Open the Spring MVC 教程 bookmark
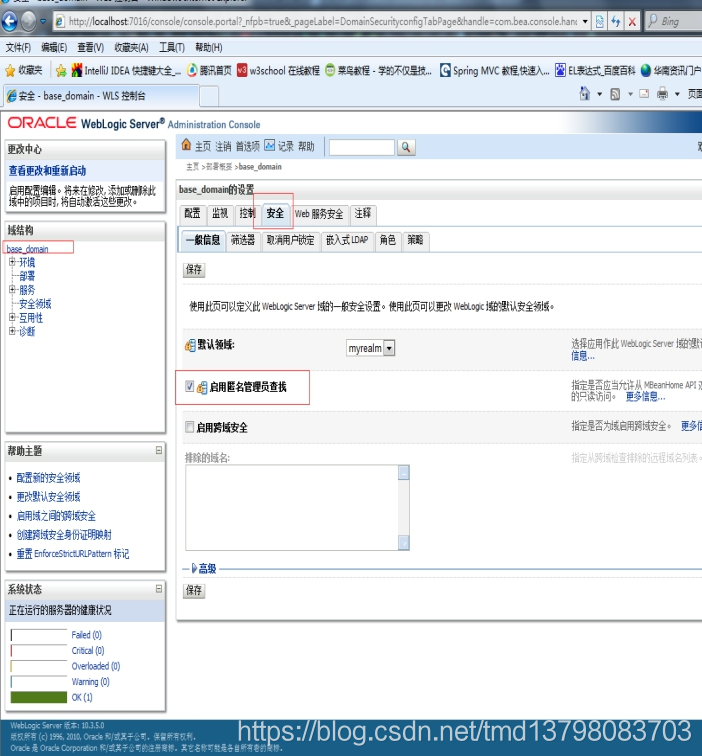702x756 pixels. pos(495,70)
